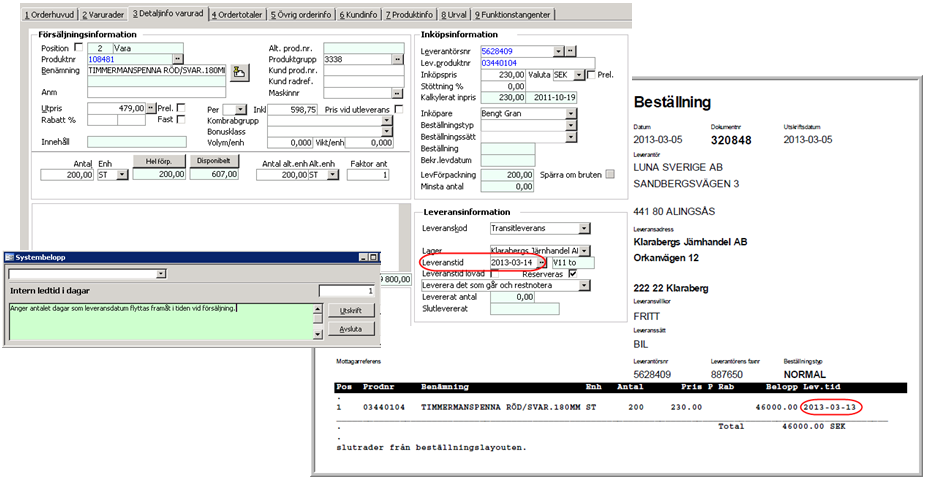Switch to the 2 Varurader tab
The width and height of the screenshot is (926, 480).
(x=103, y=14)
